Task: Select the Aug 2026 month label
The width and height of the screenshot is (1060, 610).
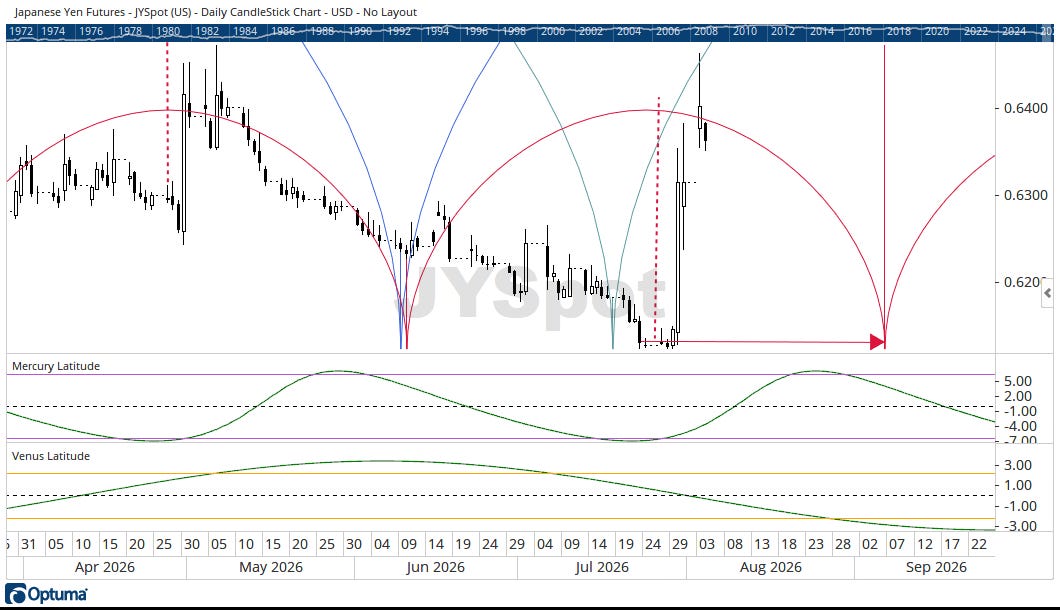Action: pyautogui.click(x=771, y=567)
